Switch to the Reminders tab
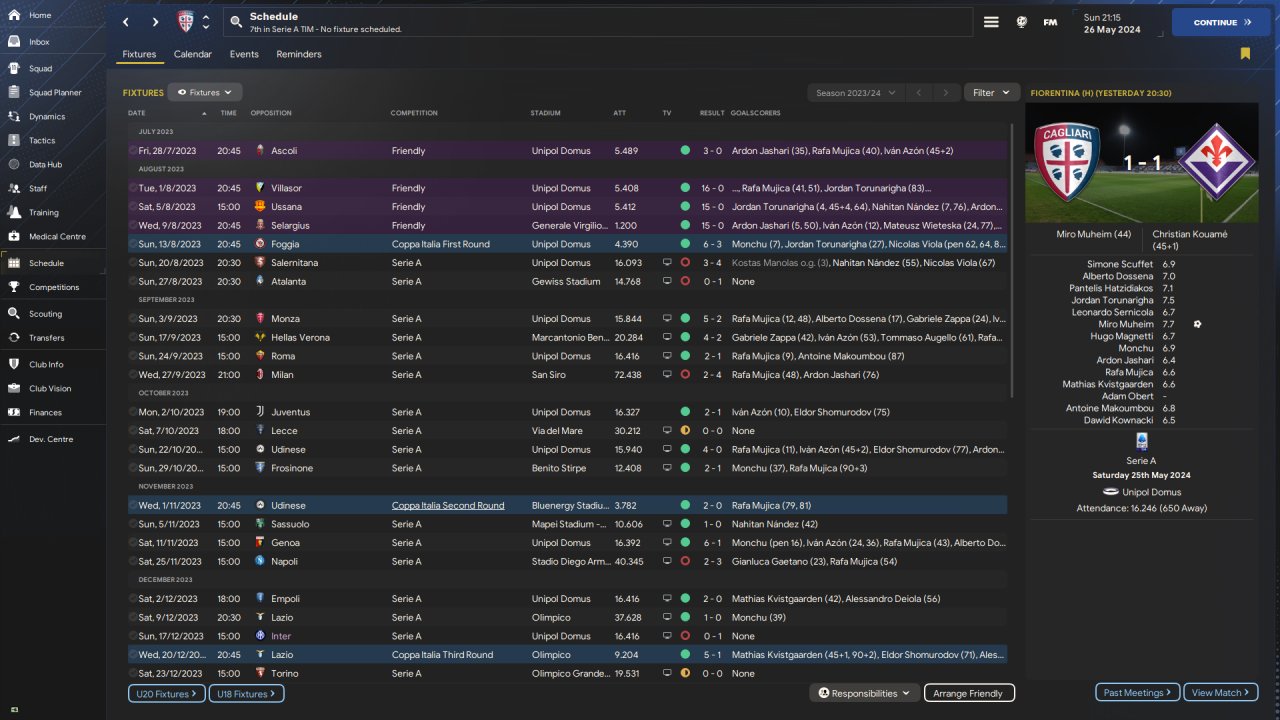Viewport: 1280px width, 720px height. [299, 54]
